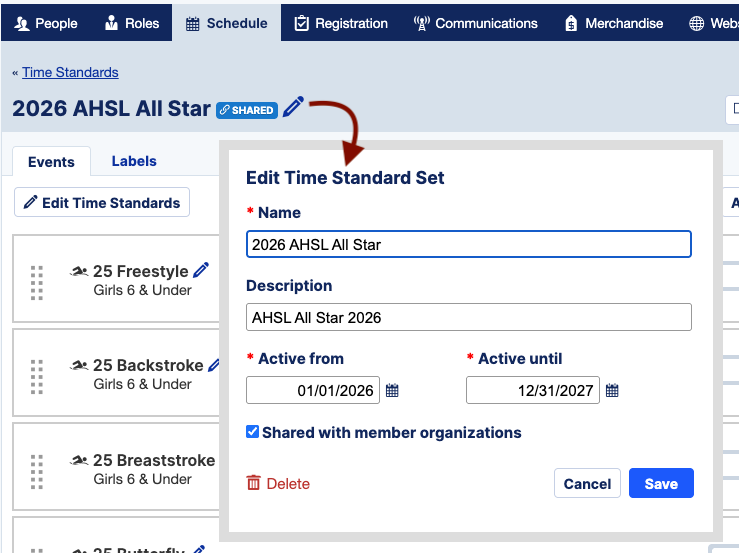Save the time standard set
739x553 pixels.
point(661,483)
